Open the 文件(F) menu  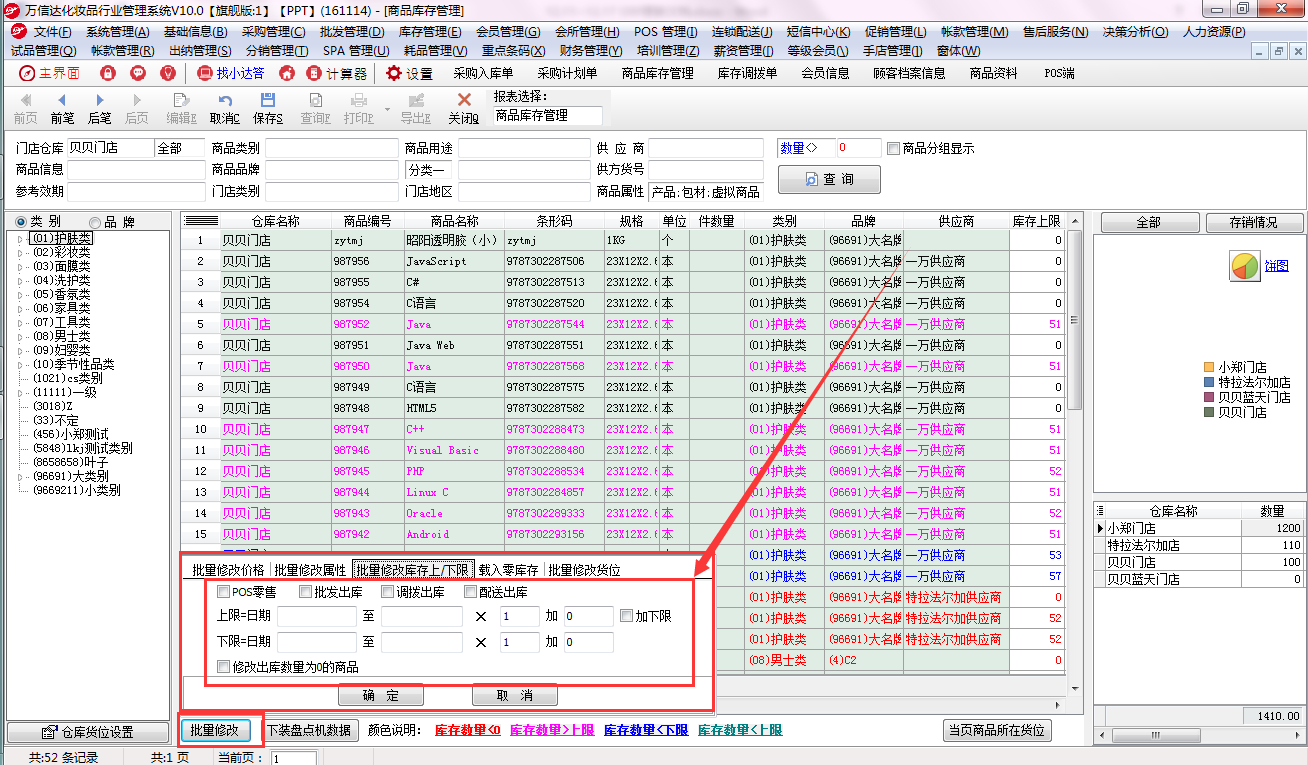click(52, 32)
